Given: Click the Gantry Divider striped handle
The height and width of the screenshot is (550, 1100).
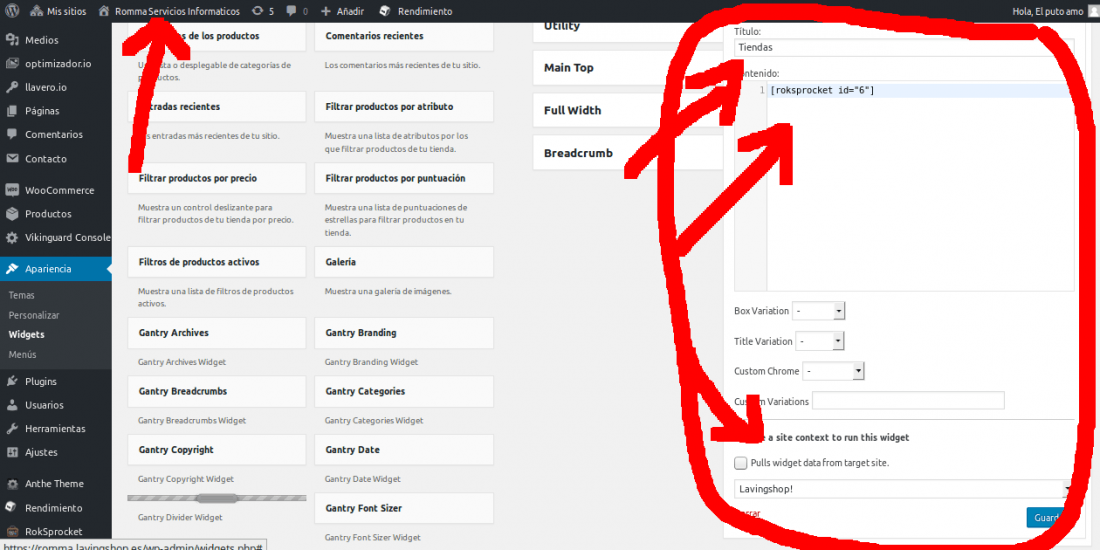Looking at the screenshot, I should point(217,498).
